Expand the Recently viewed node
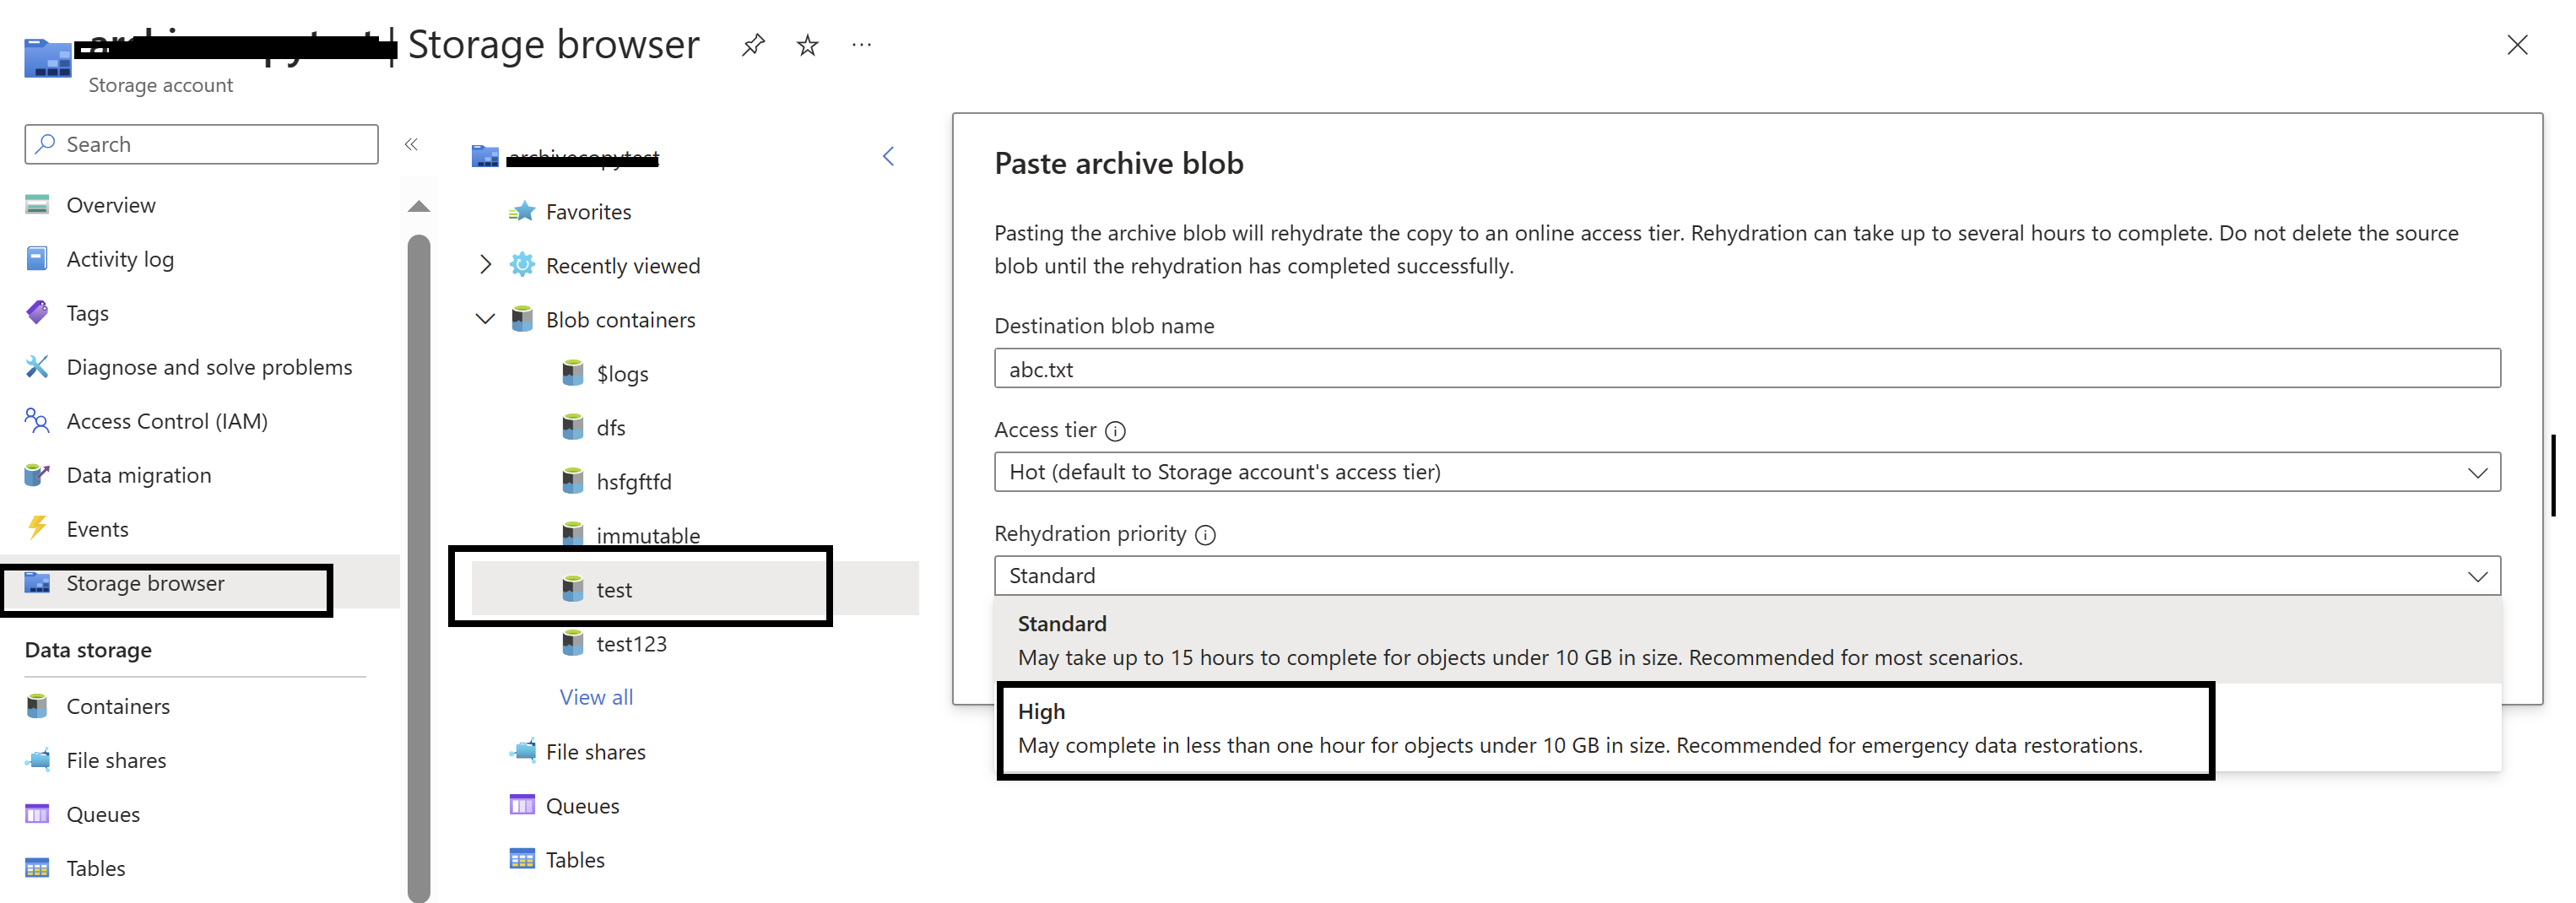The height and width of the screenshot is (903, 2576). pyautogui.click(x=486, y=265)
